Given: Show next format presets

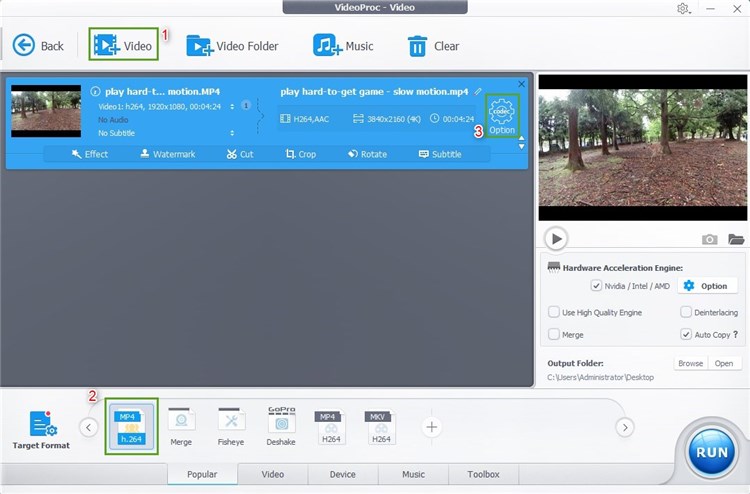Looking at the screenshot, I should pyautogui.click(x=625, y=427).
